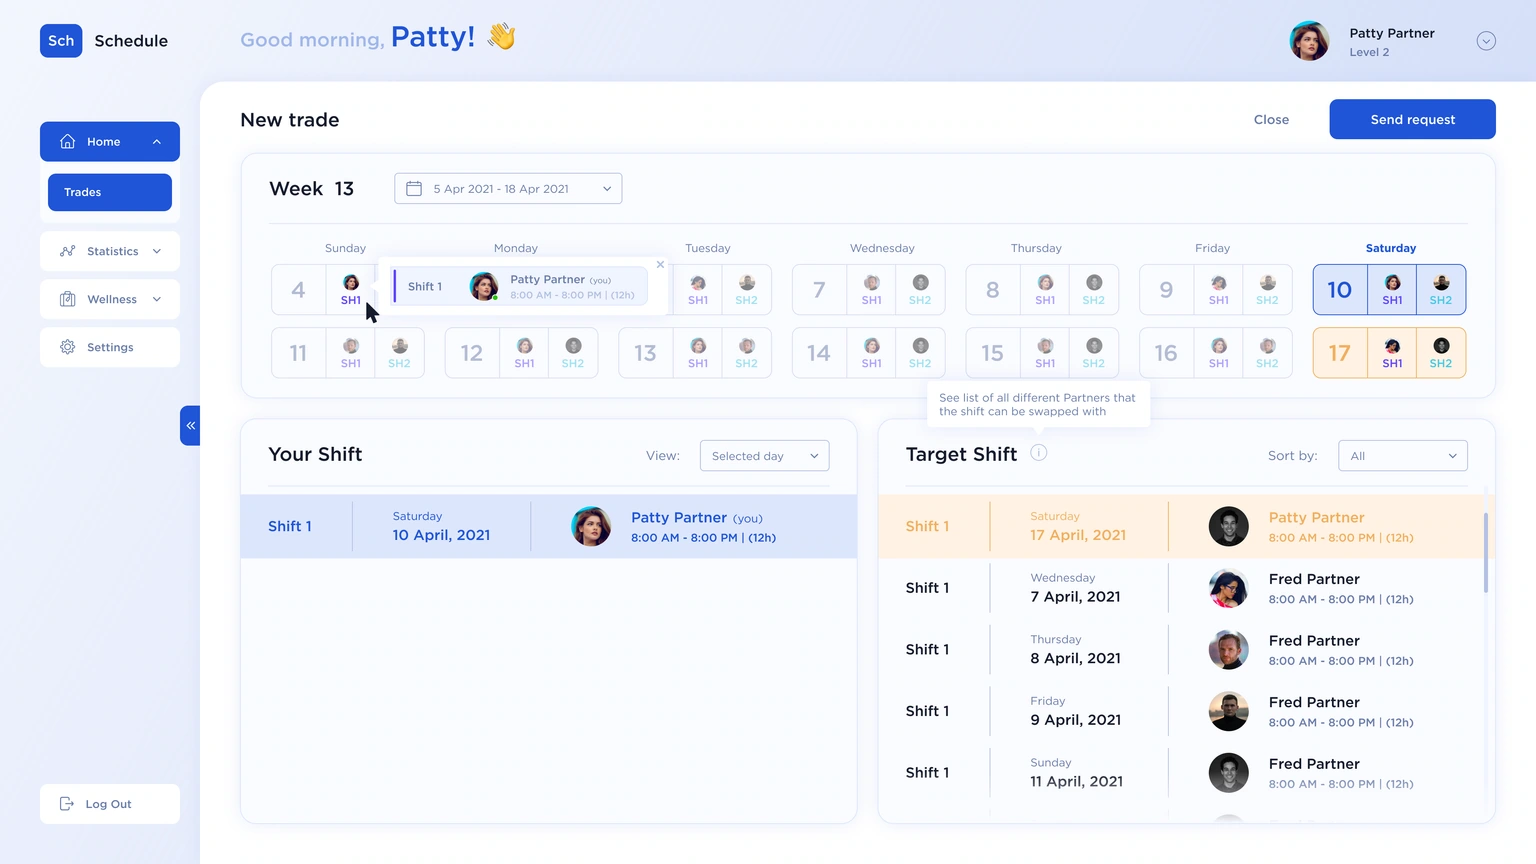This screenshot has height=864, width=1536.
Task: Click the calendar icon in date range
Action: click(x=414, y=189)
